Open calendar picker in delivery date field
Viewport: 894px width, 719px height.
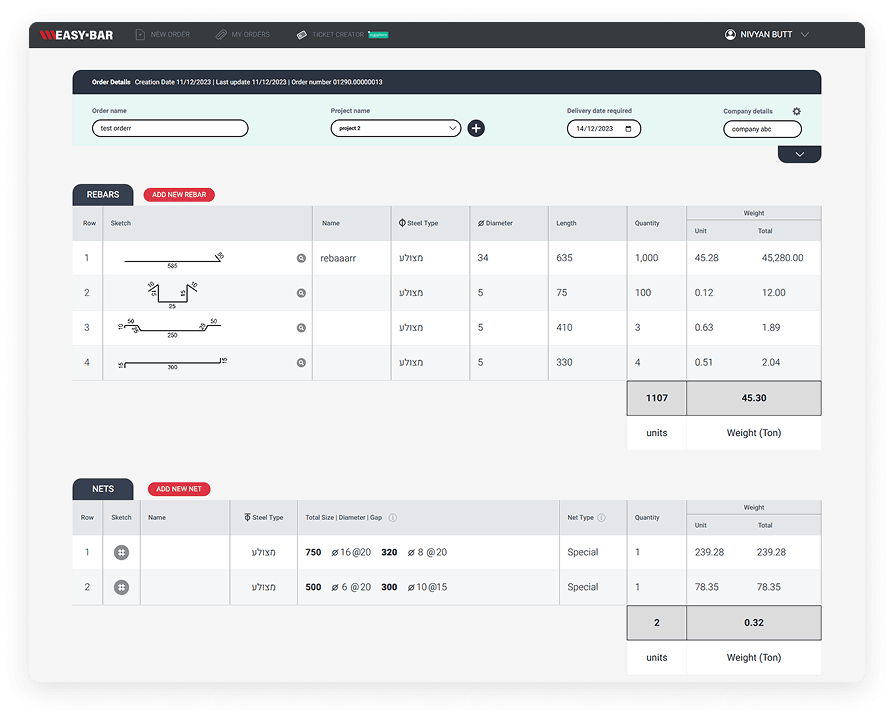tap(628, 129)
